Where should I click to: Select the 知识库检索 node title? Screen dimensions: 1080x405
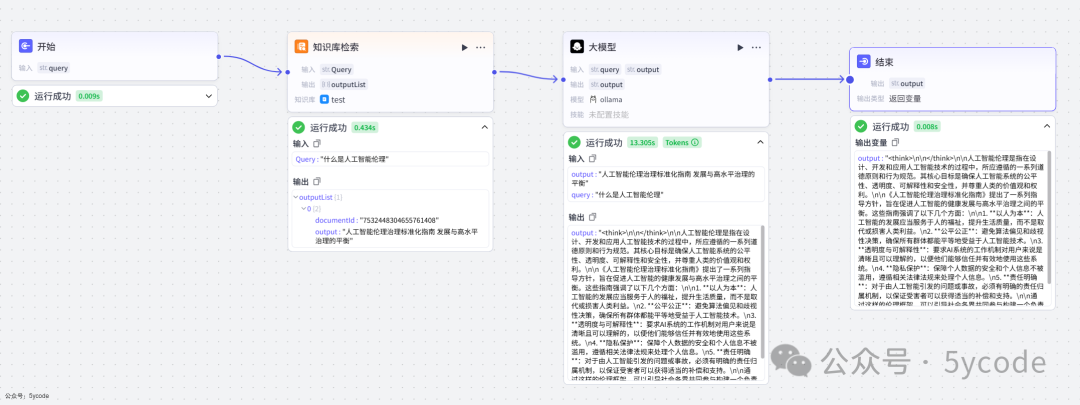(x=335, y=48)
